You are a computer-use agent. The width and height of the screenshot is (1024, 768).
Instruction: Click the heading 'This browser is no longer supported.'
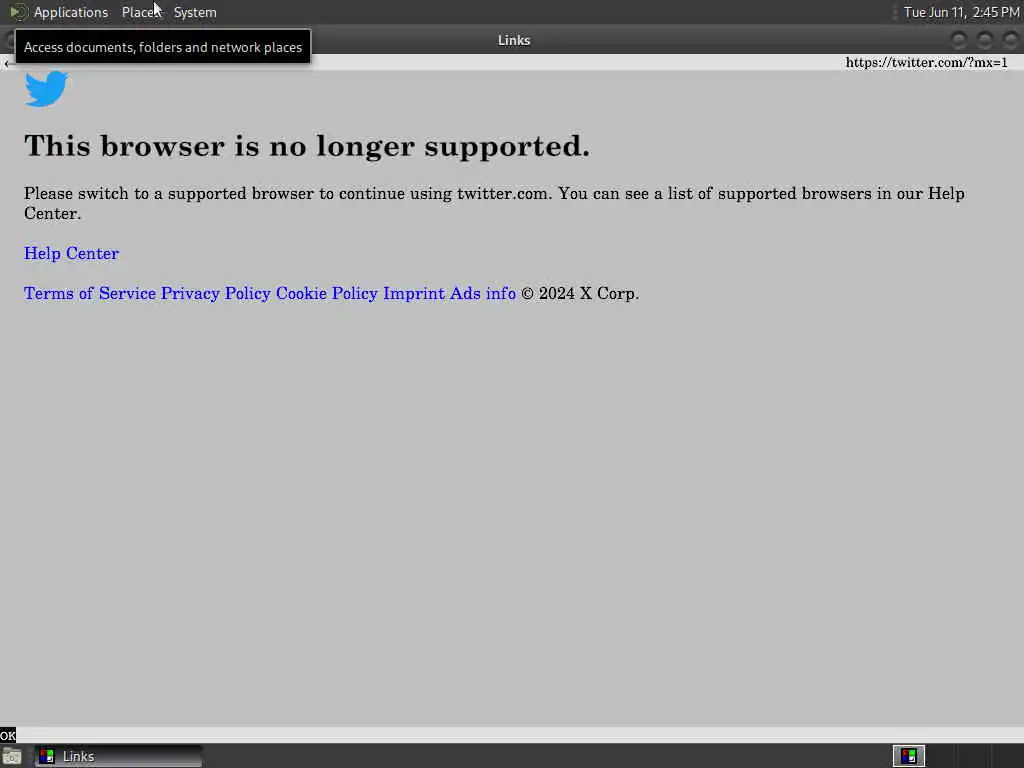(x=307, y=146)
